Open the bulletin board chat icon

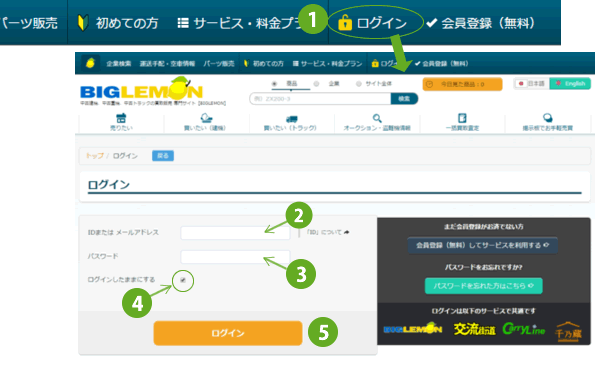pos(548,118)
